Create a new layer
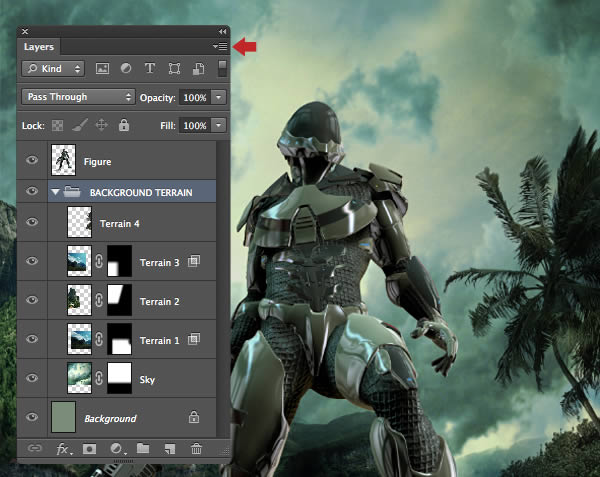The image size is (600, 477). pyautogui.click(x=170, y=448)
